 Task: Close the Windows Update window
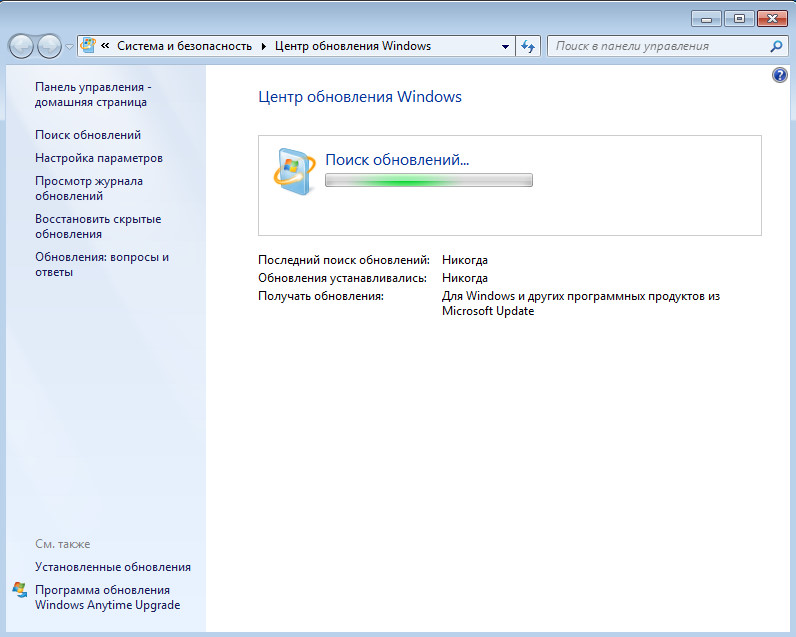click(772, 19)
